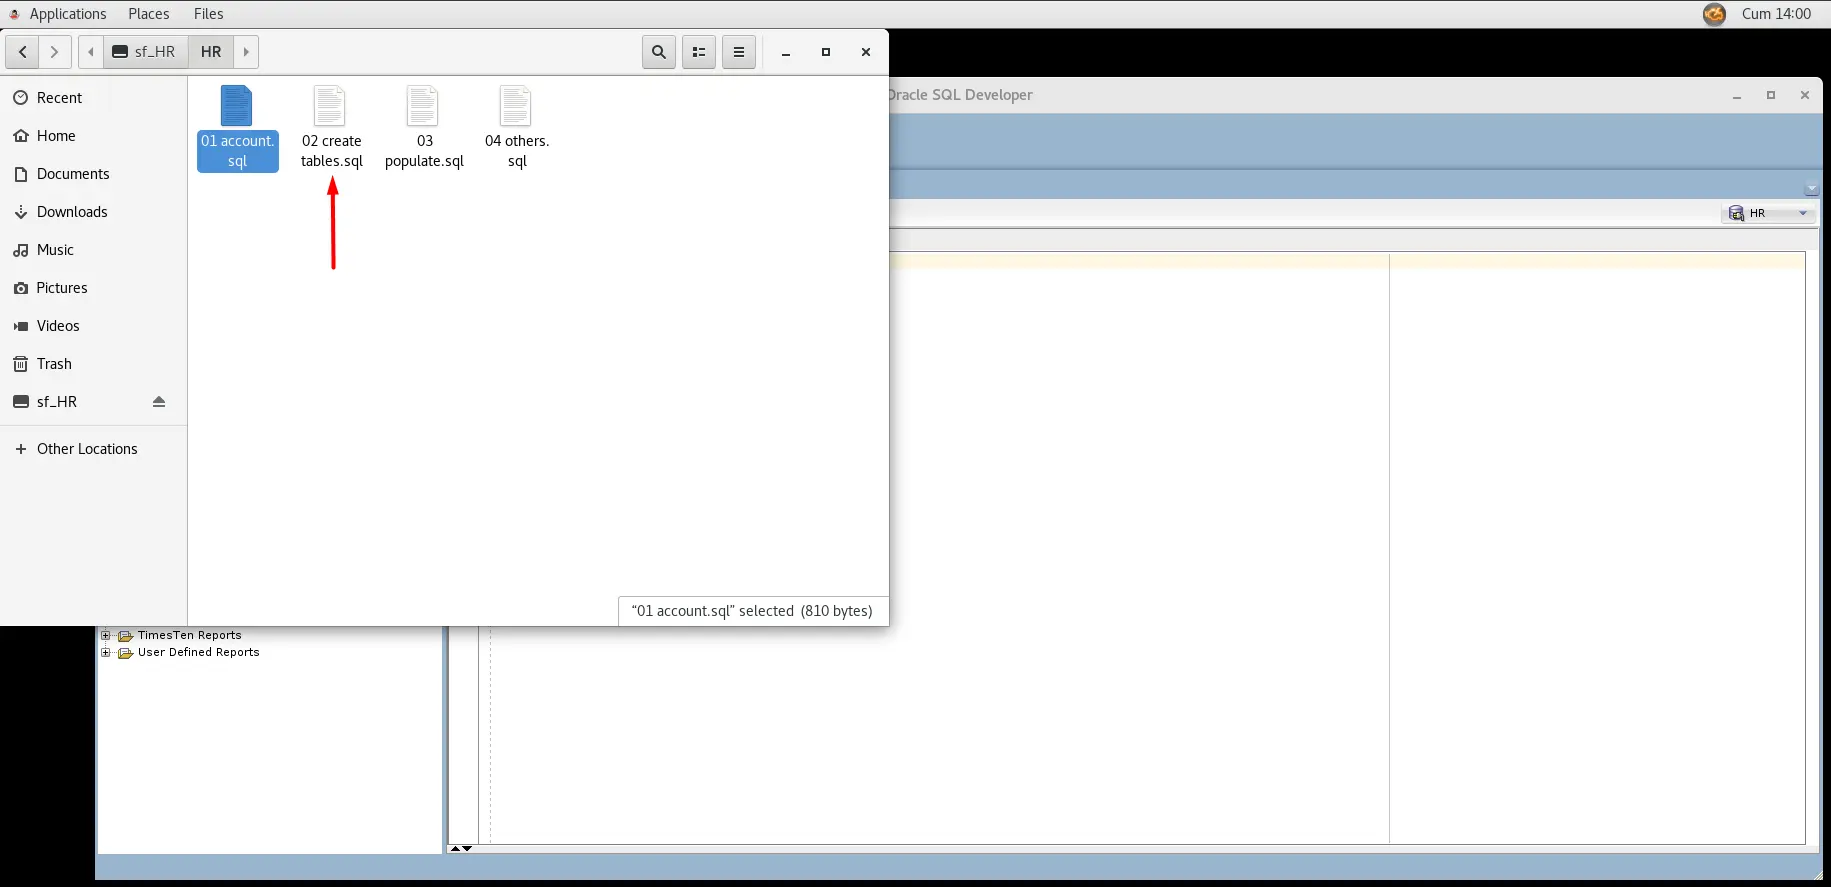Open the HR connection dropdown
Viewport: 1831px width, 887px height.
[1803, 213]
